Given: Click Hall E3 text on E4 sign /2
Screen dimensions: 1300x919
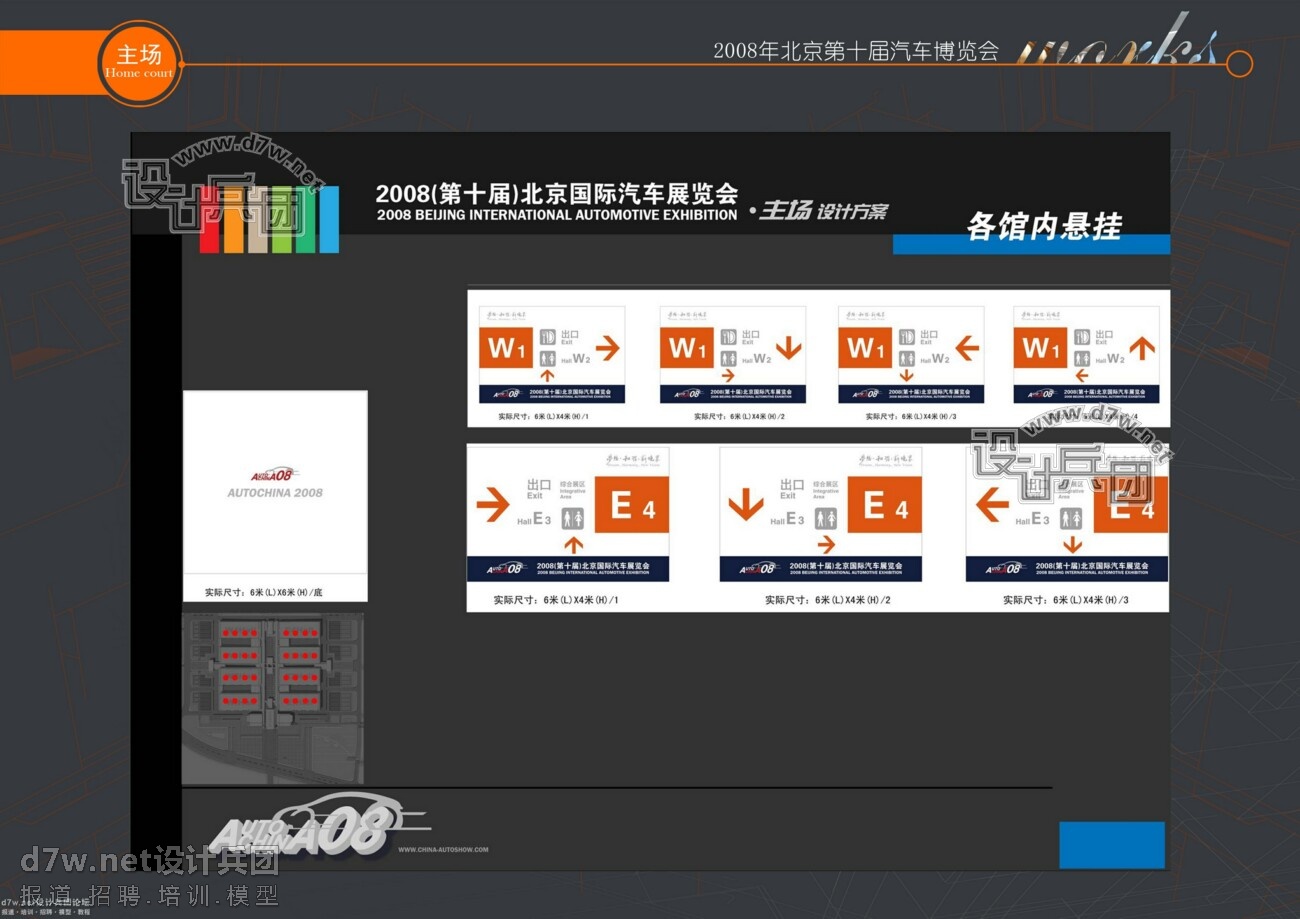Looking at the screenshot, I should (788, 519).
